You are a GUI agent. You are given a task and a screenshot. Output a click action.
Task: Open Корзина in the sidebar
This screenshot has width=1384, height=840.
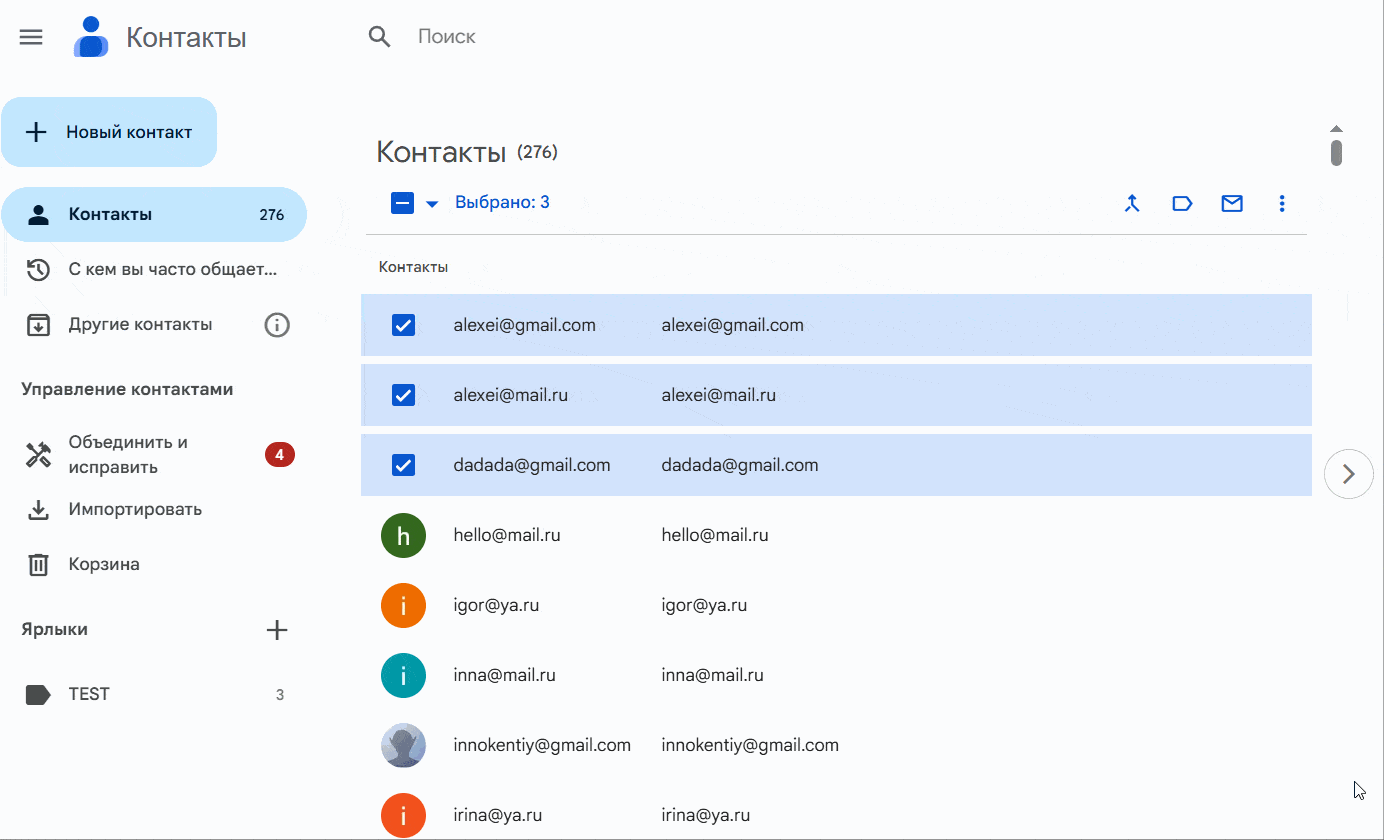pos(104,564)
